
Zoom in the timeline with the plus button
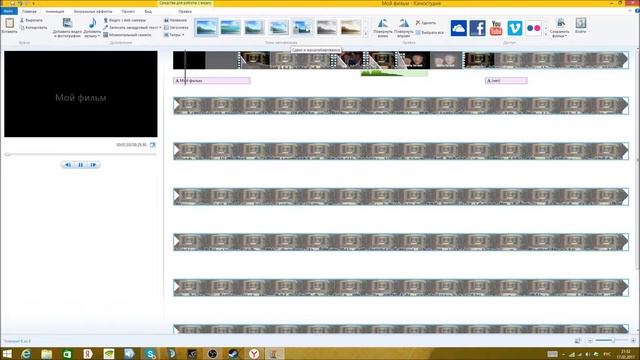pyautogui.click(x=633, y=340)
